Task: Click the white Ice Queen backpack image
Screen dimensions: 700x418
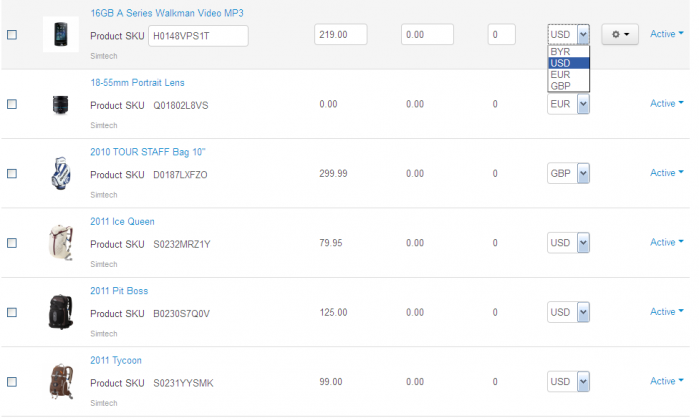Action: point(61,242)
